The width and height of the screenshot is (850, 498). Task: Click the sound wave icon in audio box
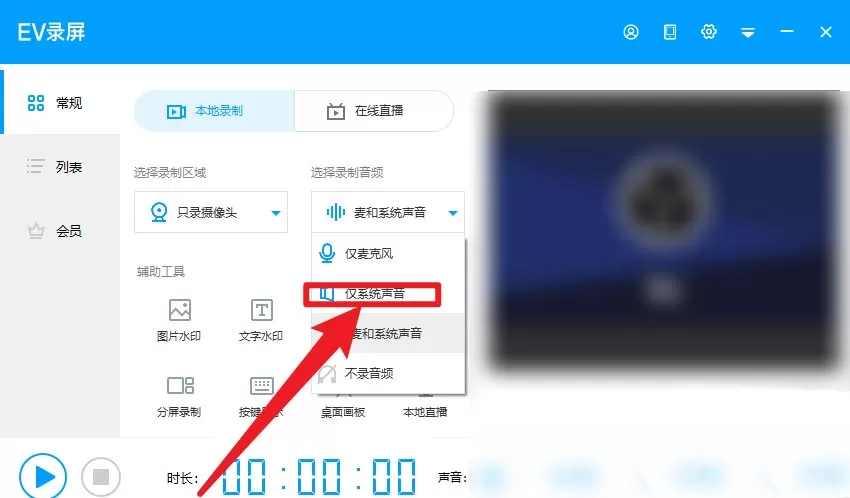point(336,212)
